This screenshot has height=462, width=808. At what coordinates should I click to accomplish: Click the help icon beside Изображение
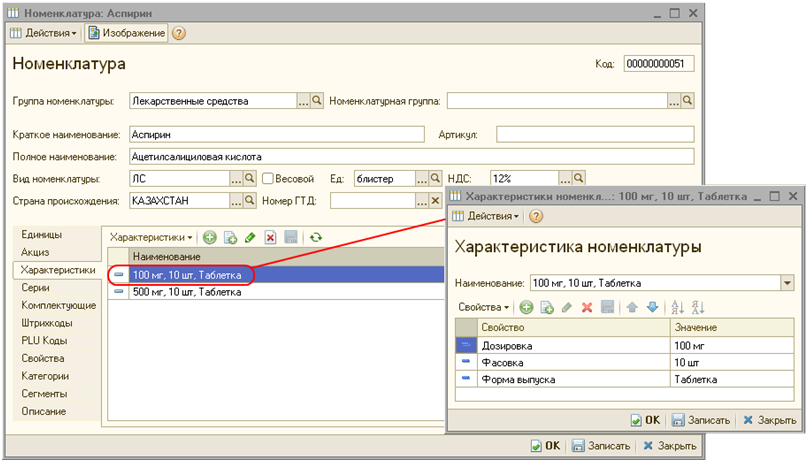click(x=179, y=33)
